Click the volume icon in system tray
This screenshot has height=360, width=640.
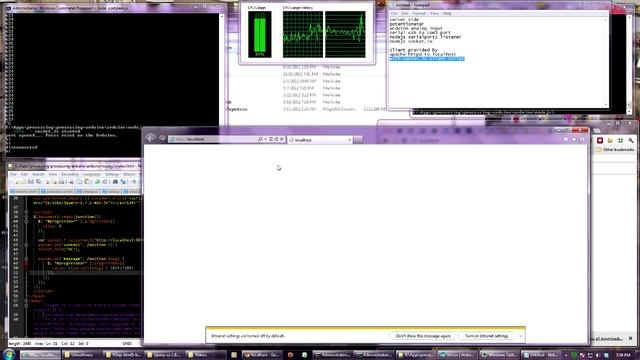pyautogui.click(x=598, y=356)
